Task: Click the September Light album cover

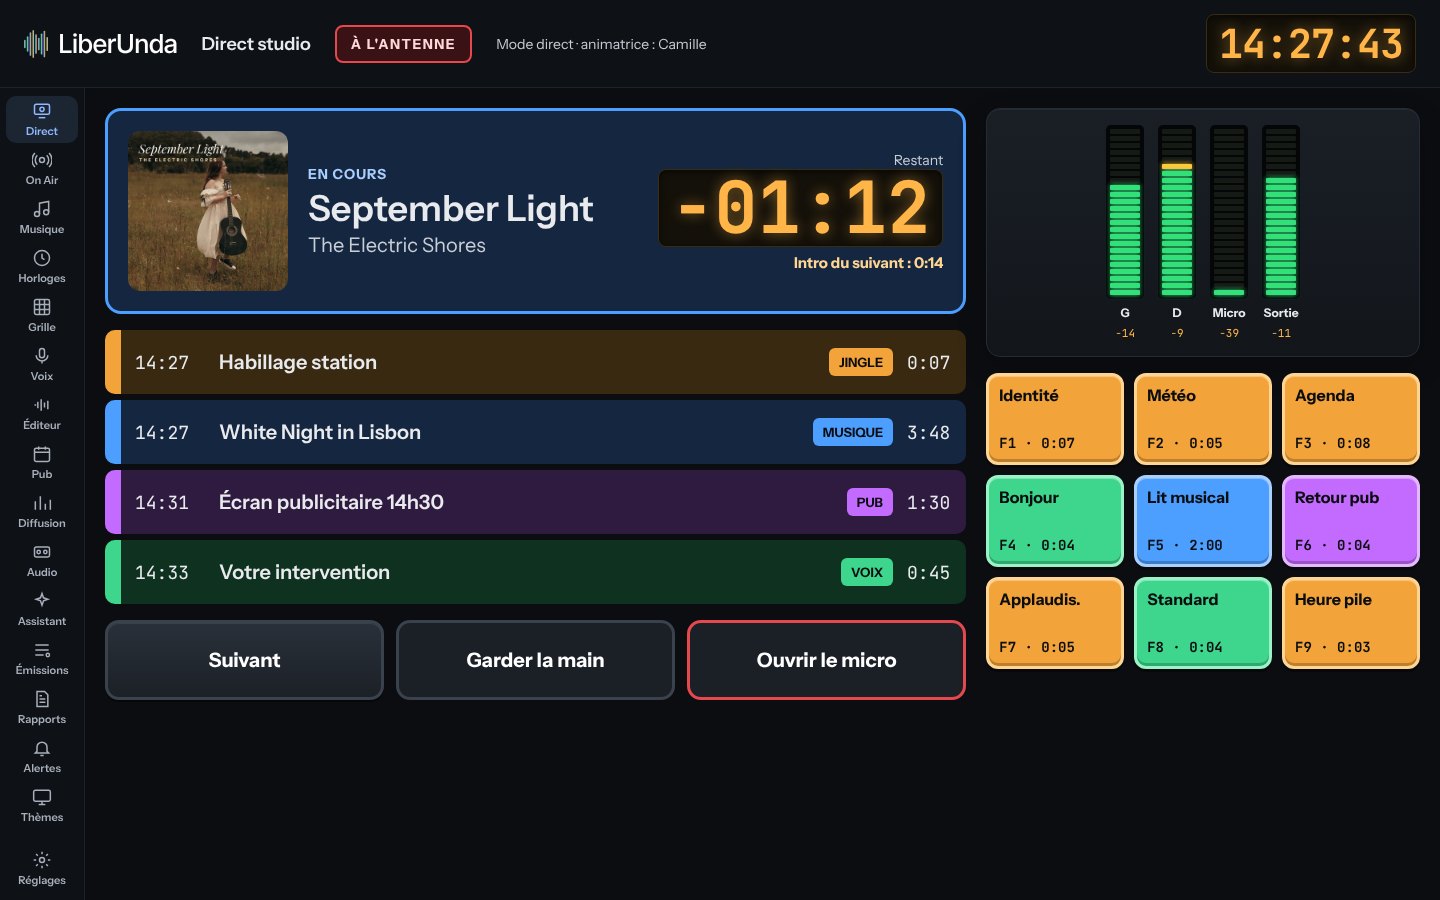Action: [x=208, y=211]
